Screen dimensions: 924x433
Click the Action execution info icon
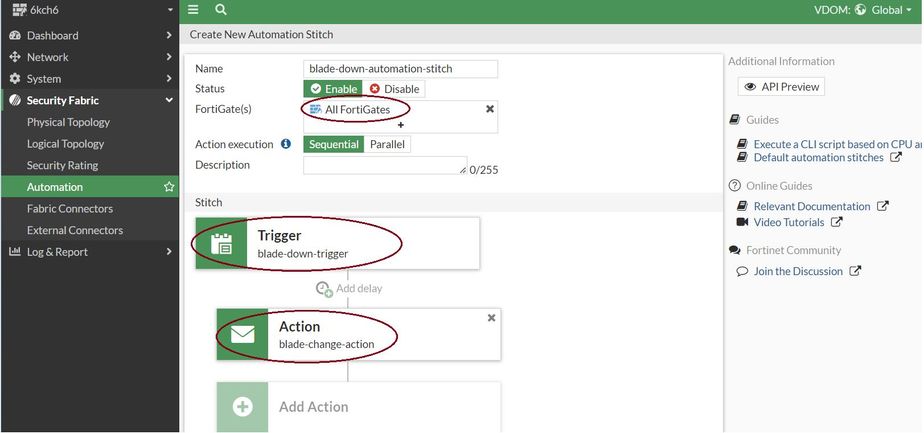pyautogui.click(x=286, y=144)
